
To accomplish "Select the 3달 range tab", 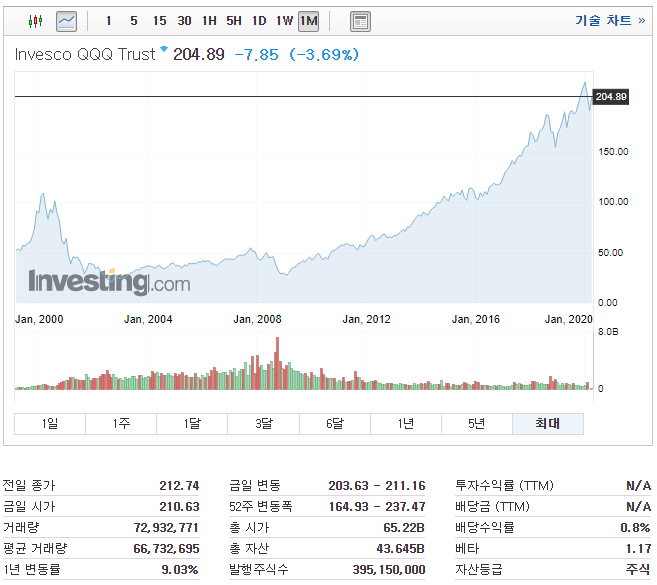I will click(264, 424).
